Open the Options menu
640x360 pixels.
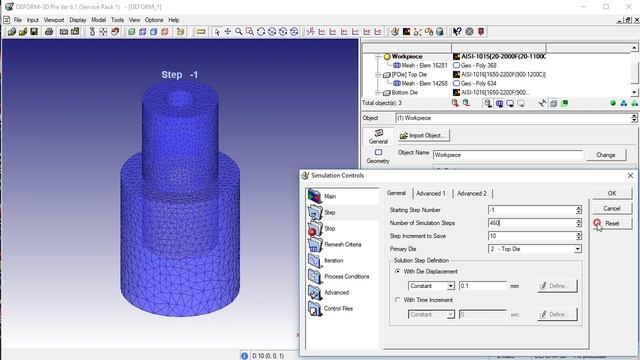coord(154,20)
